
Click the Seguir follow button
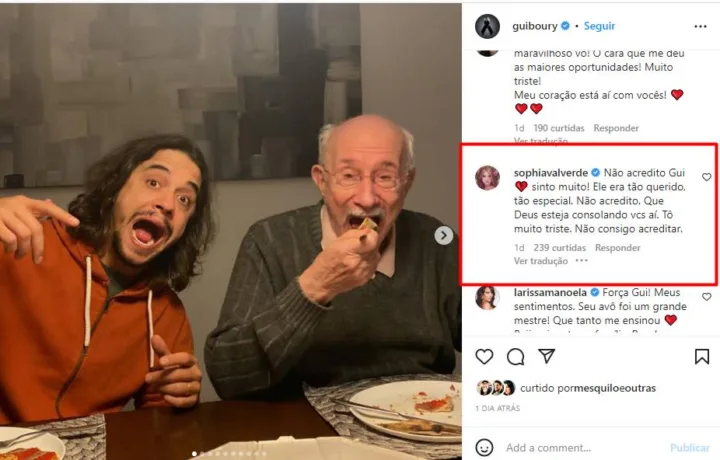tap(599, 26)
